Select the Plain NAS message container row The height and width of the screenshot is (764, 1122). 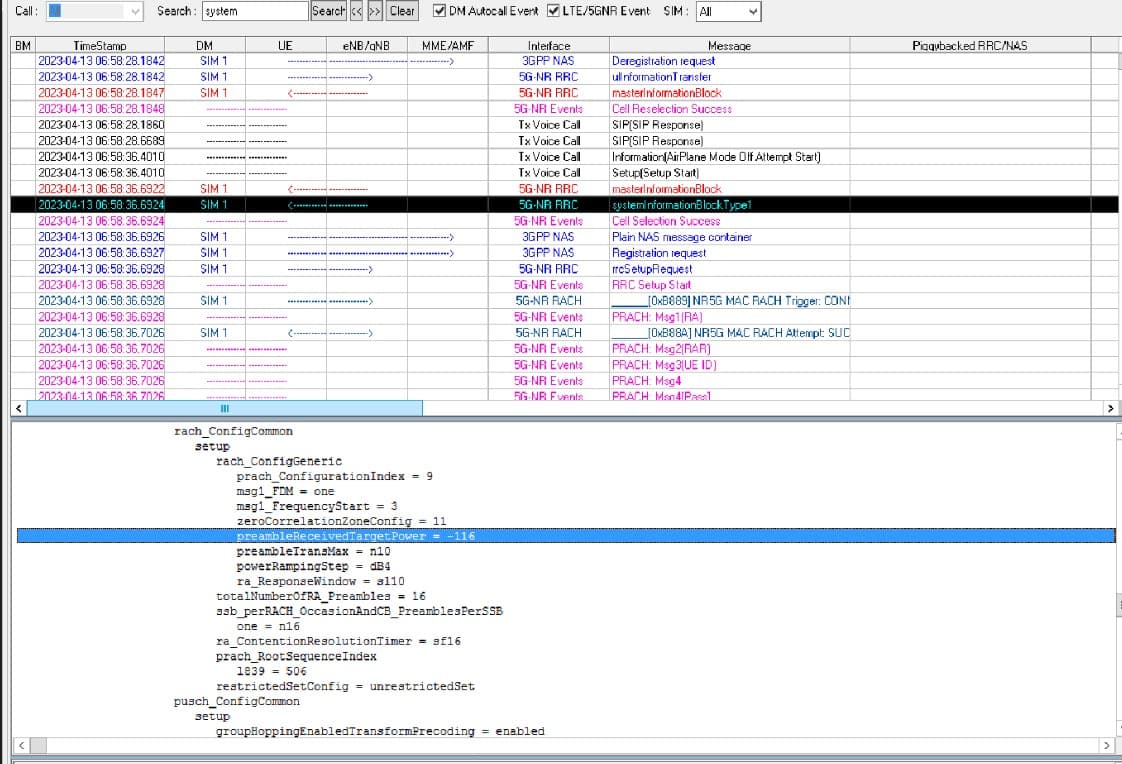[x=564, y=237]
